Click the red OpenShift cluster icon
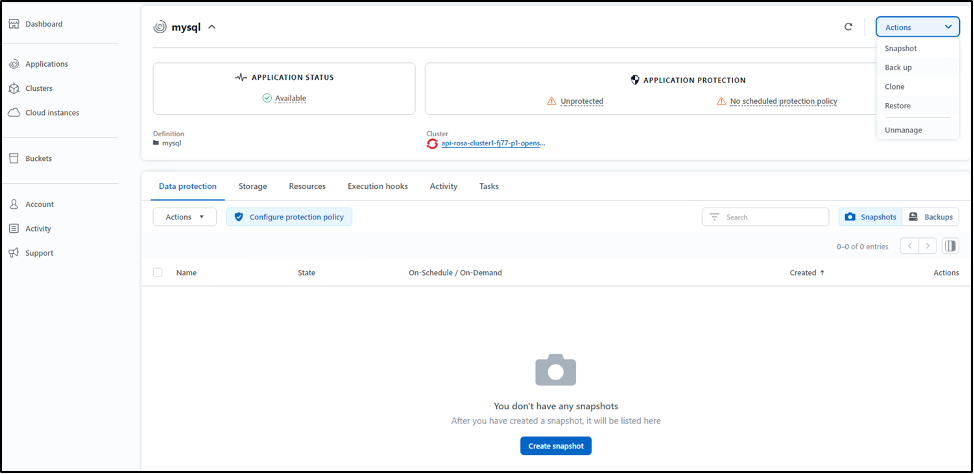 point(432,144)
